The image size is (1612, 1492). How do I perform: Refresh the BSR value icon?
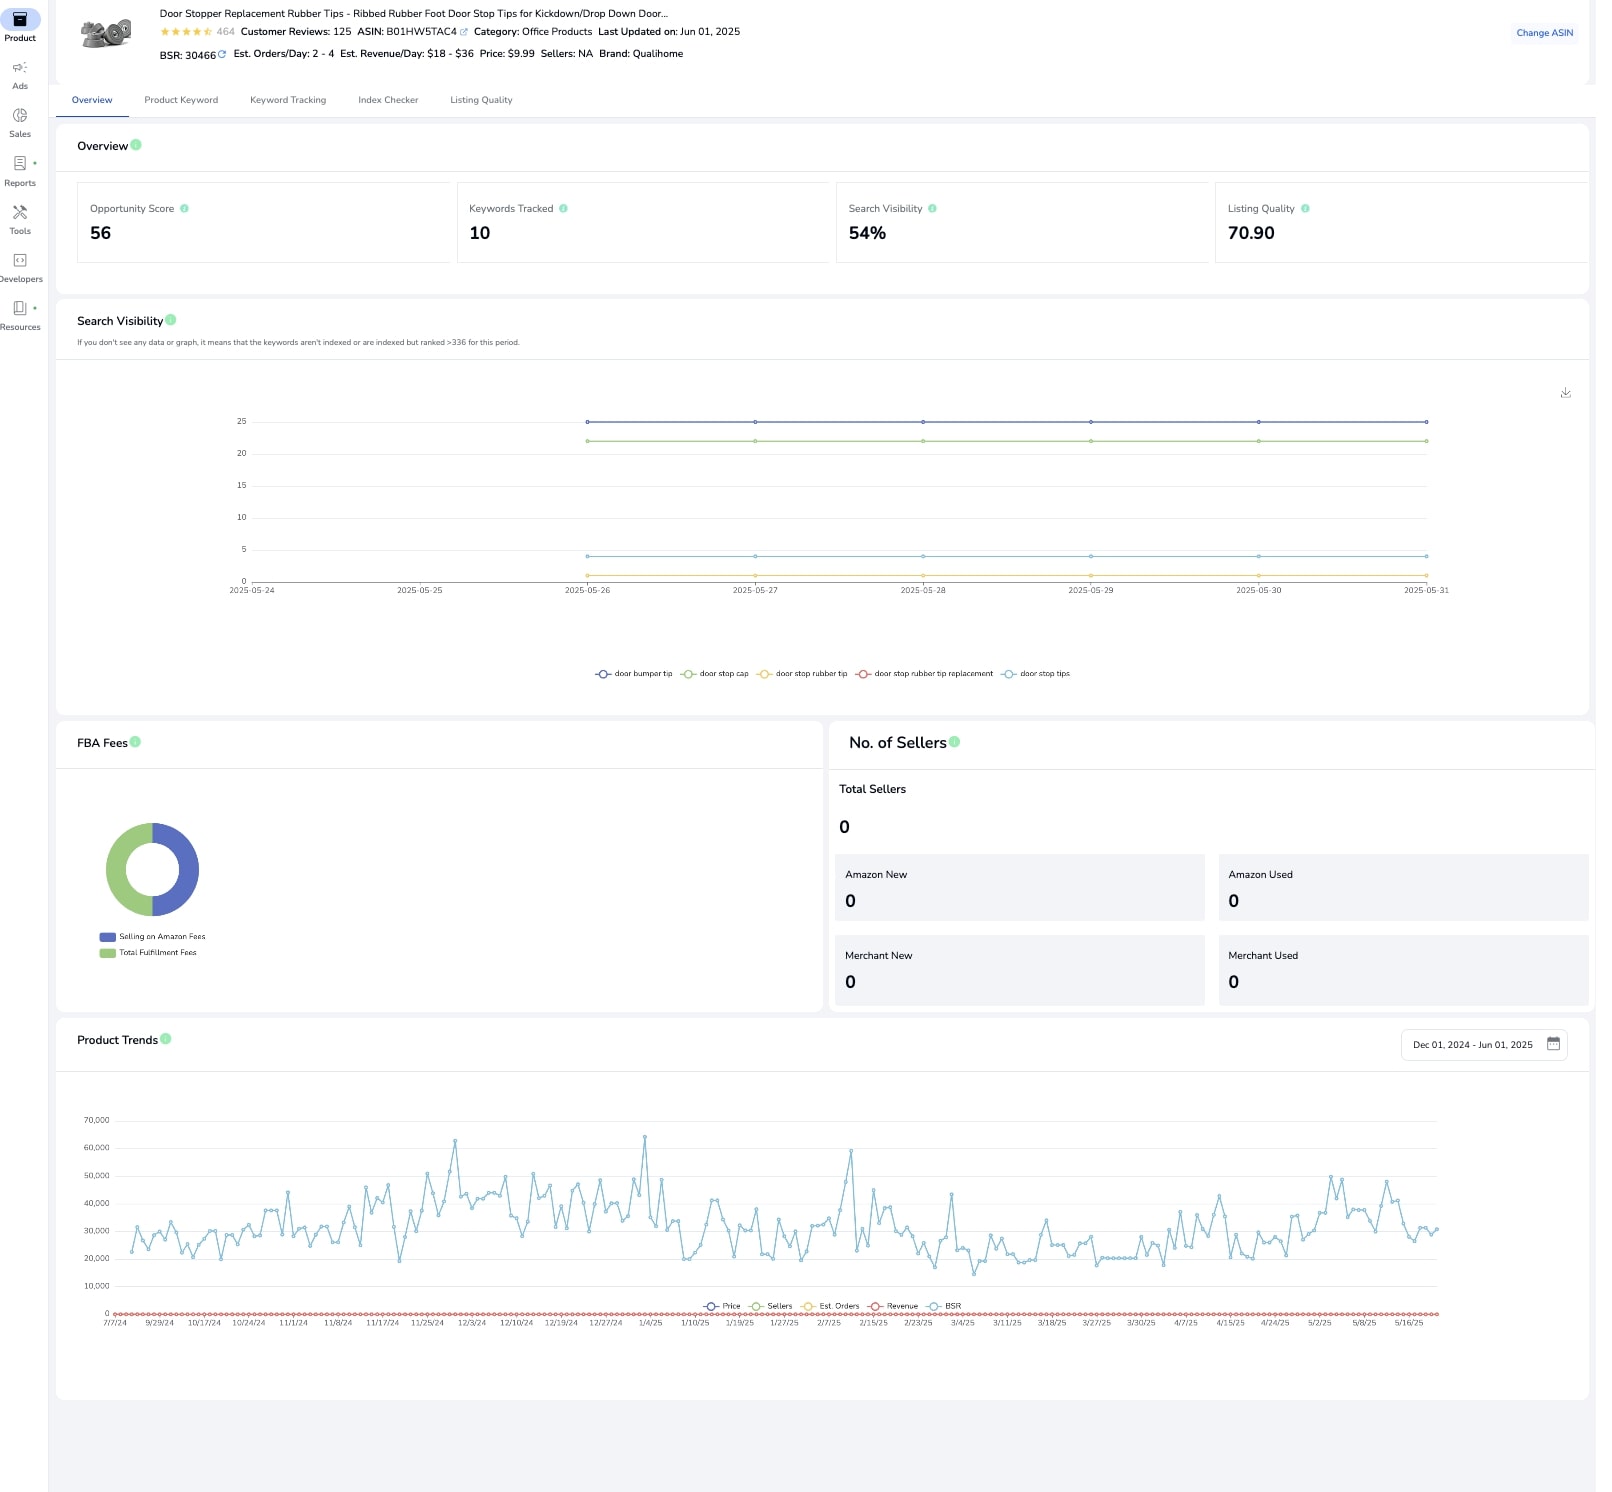coord(222,54)
